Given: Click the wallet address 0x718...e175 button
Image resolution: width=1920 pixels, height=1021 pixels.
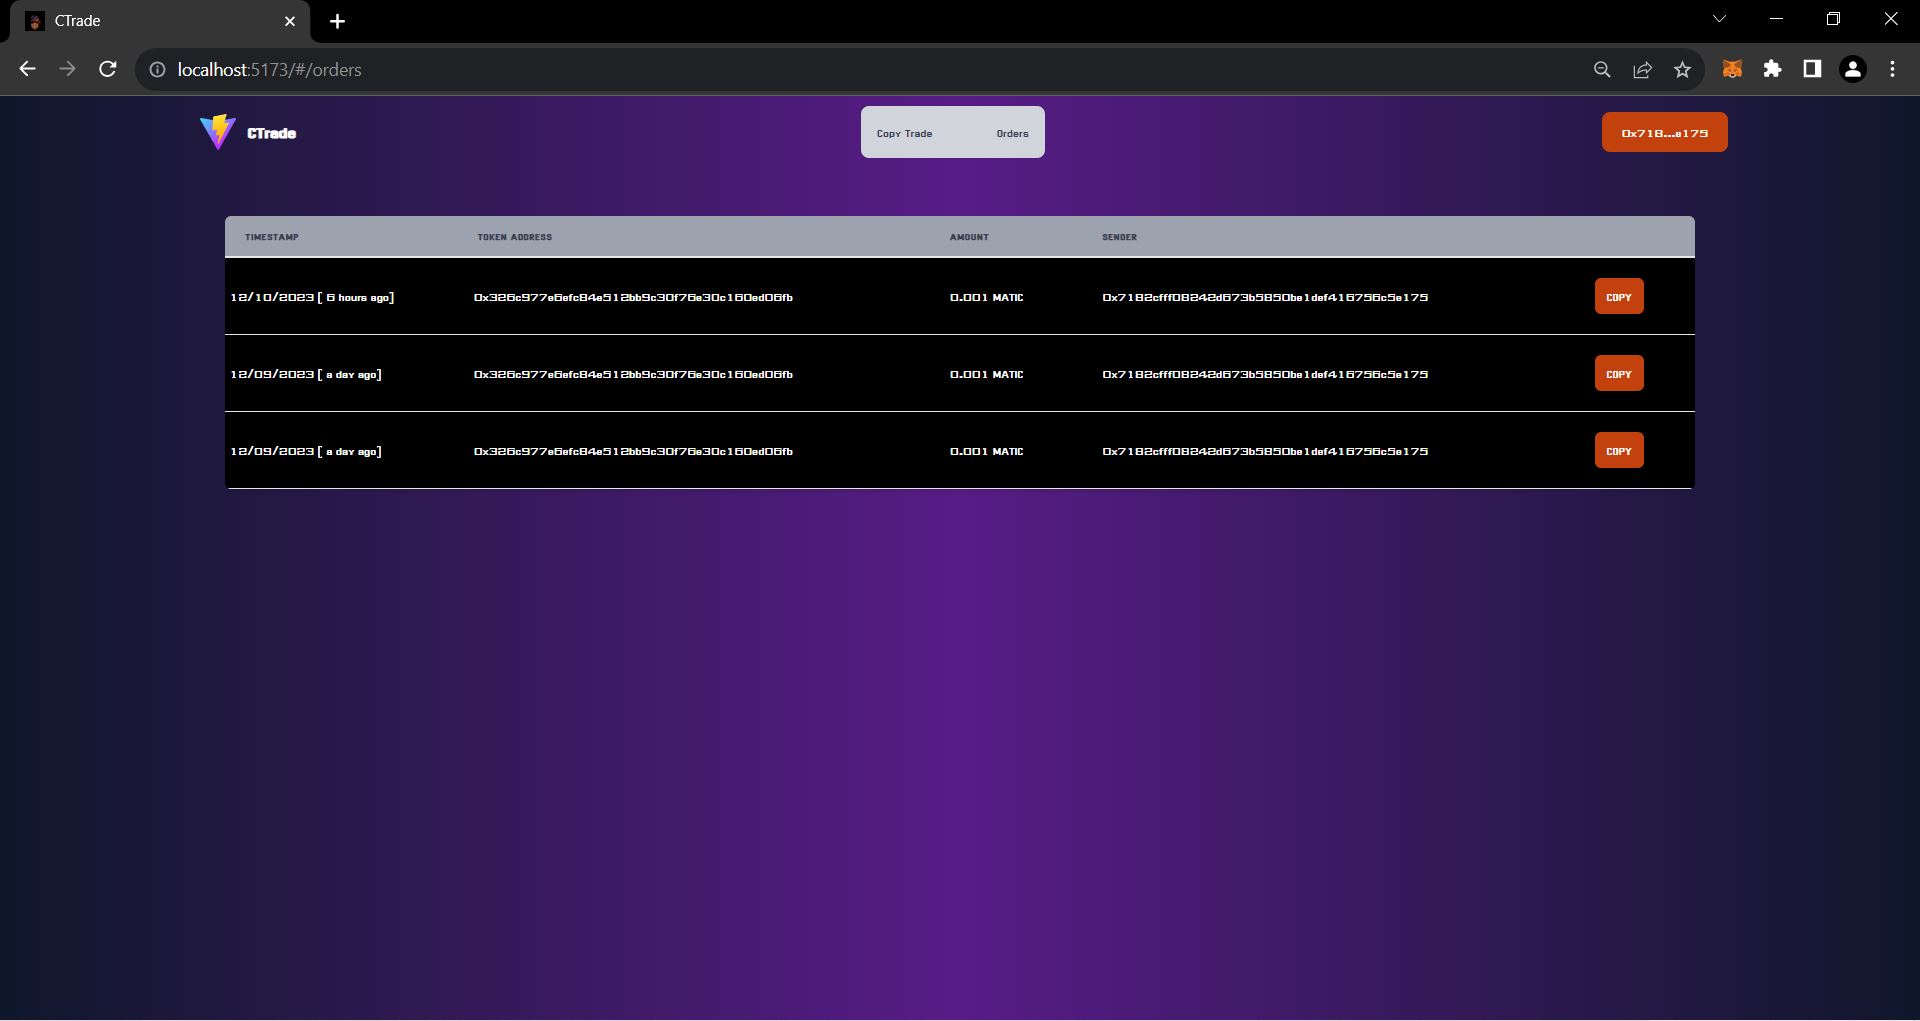Looking at the screenshot, I should pyautogui.click(x=1664, y=131).
